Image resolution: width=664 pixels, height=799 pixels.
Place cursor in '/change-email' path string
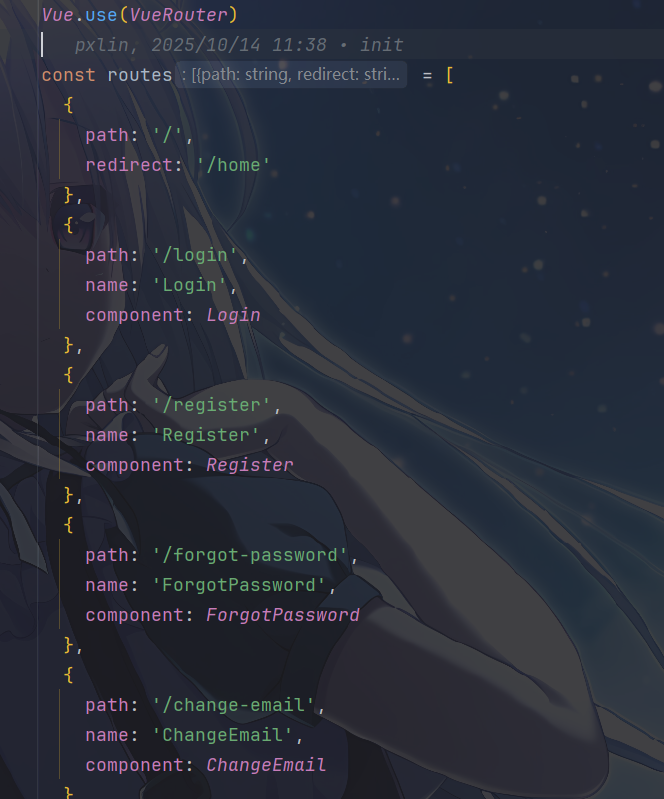pos(233,705)
